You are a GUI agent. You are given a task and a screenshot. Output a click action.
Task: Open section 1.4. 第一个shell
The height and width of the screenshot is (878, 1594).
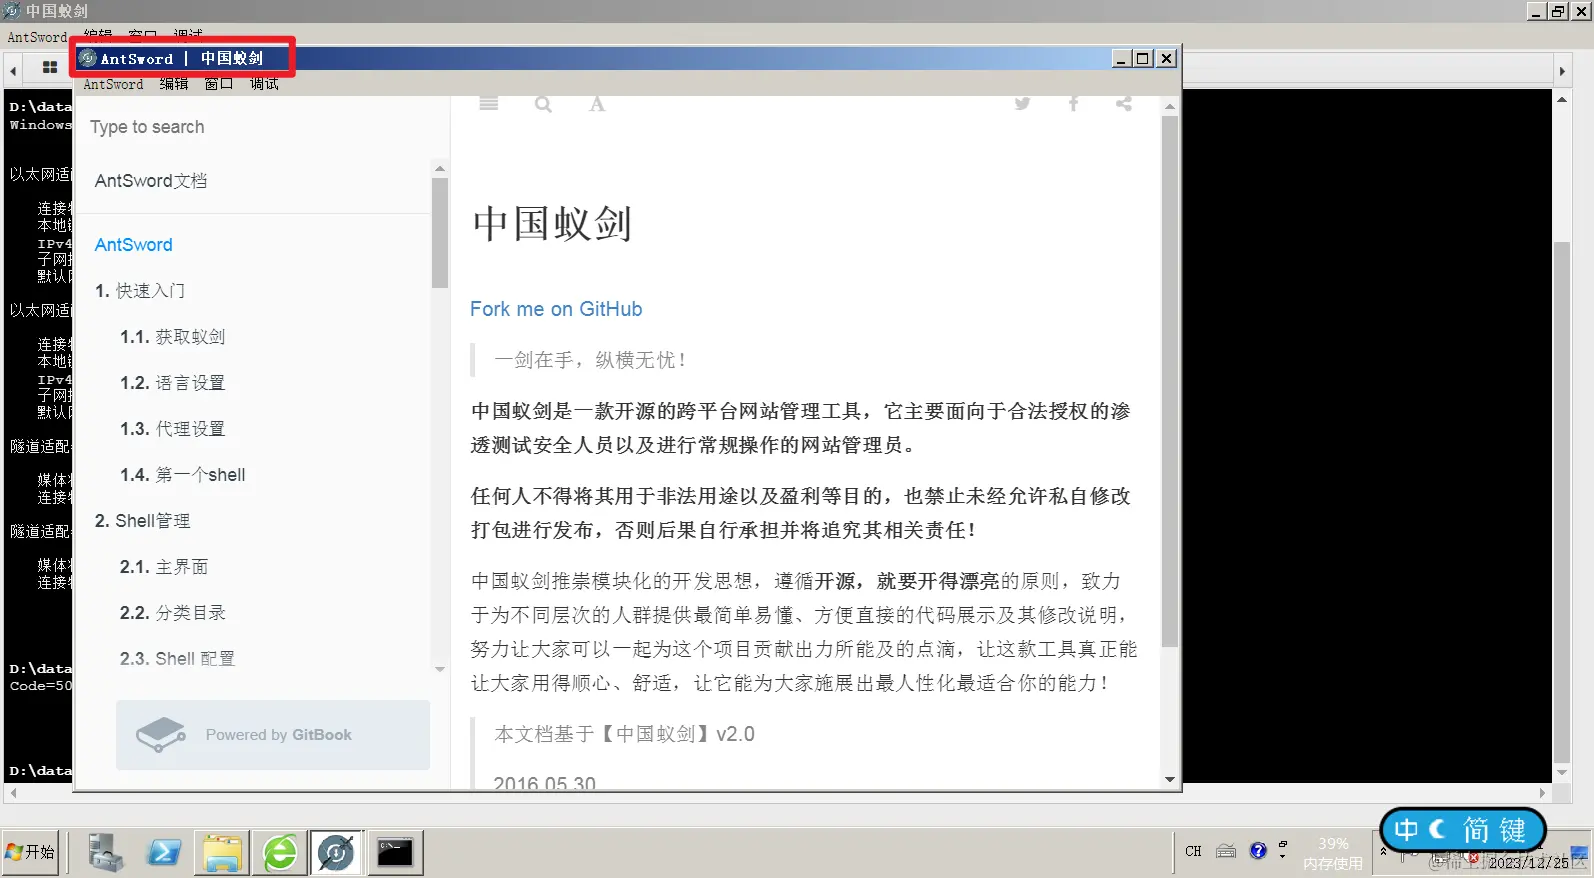click(x=182, y=475)
